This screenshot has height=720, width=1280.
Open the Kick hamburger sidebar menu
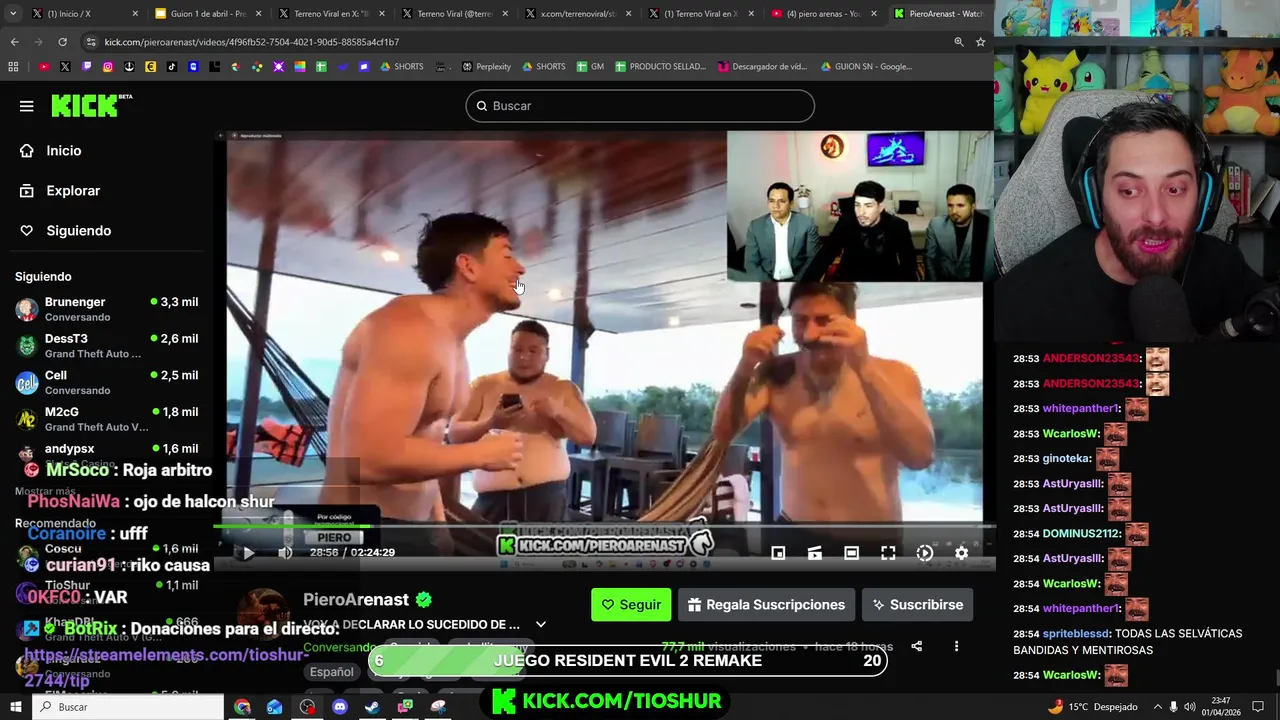tap(27, 106)
